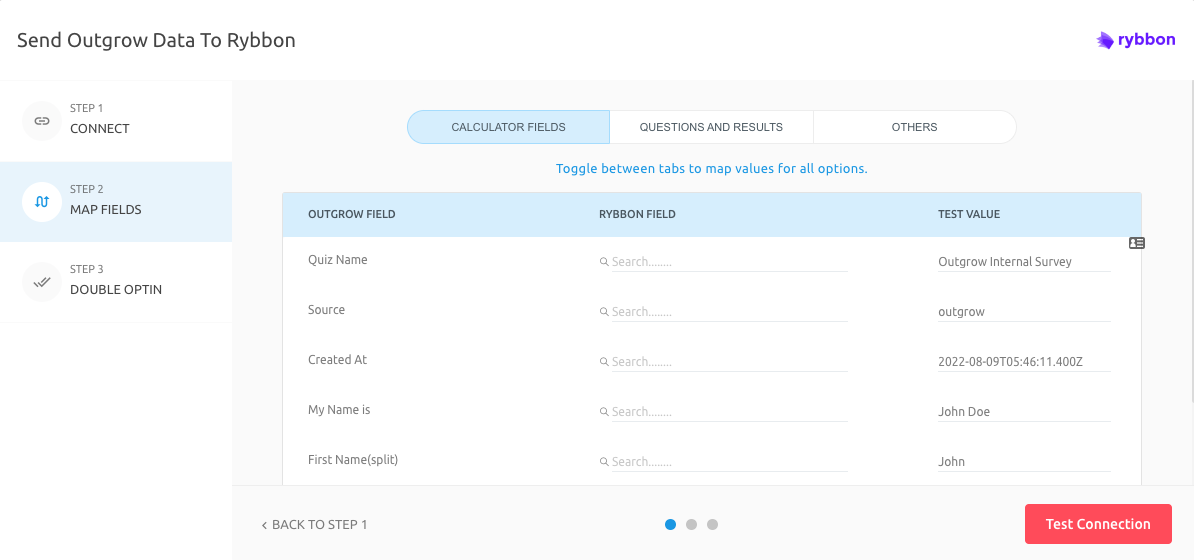The width and height of the screenshot is (1194, 560).
Task: Select Map Fields step in sidebar
Action: pos(116,202)
